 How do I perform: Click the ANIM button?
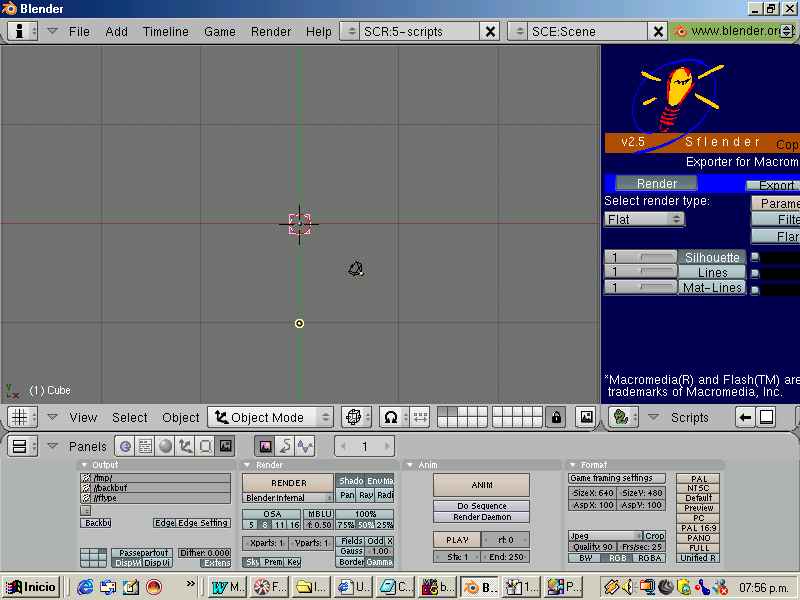tap(482, 485)
